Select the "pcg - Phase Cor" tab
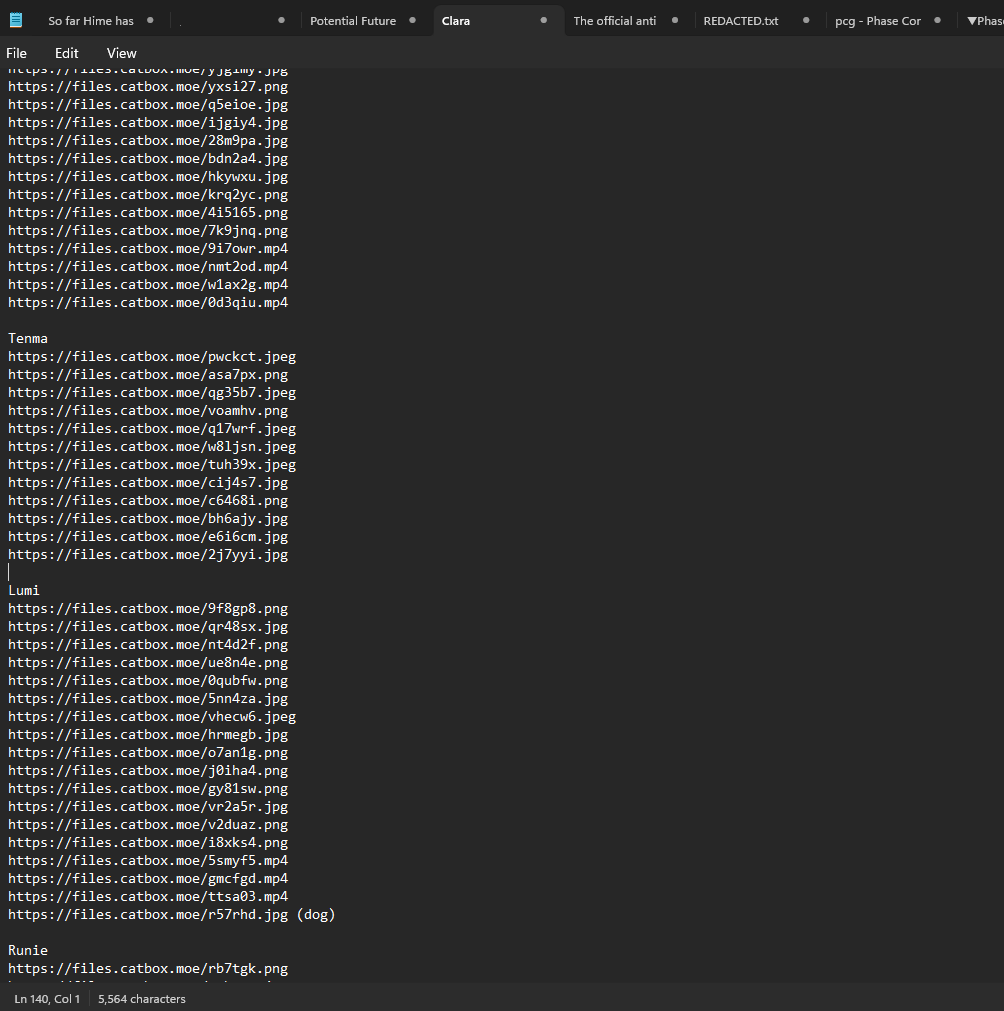 877,21
